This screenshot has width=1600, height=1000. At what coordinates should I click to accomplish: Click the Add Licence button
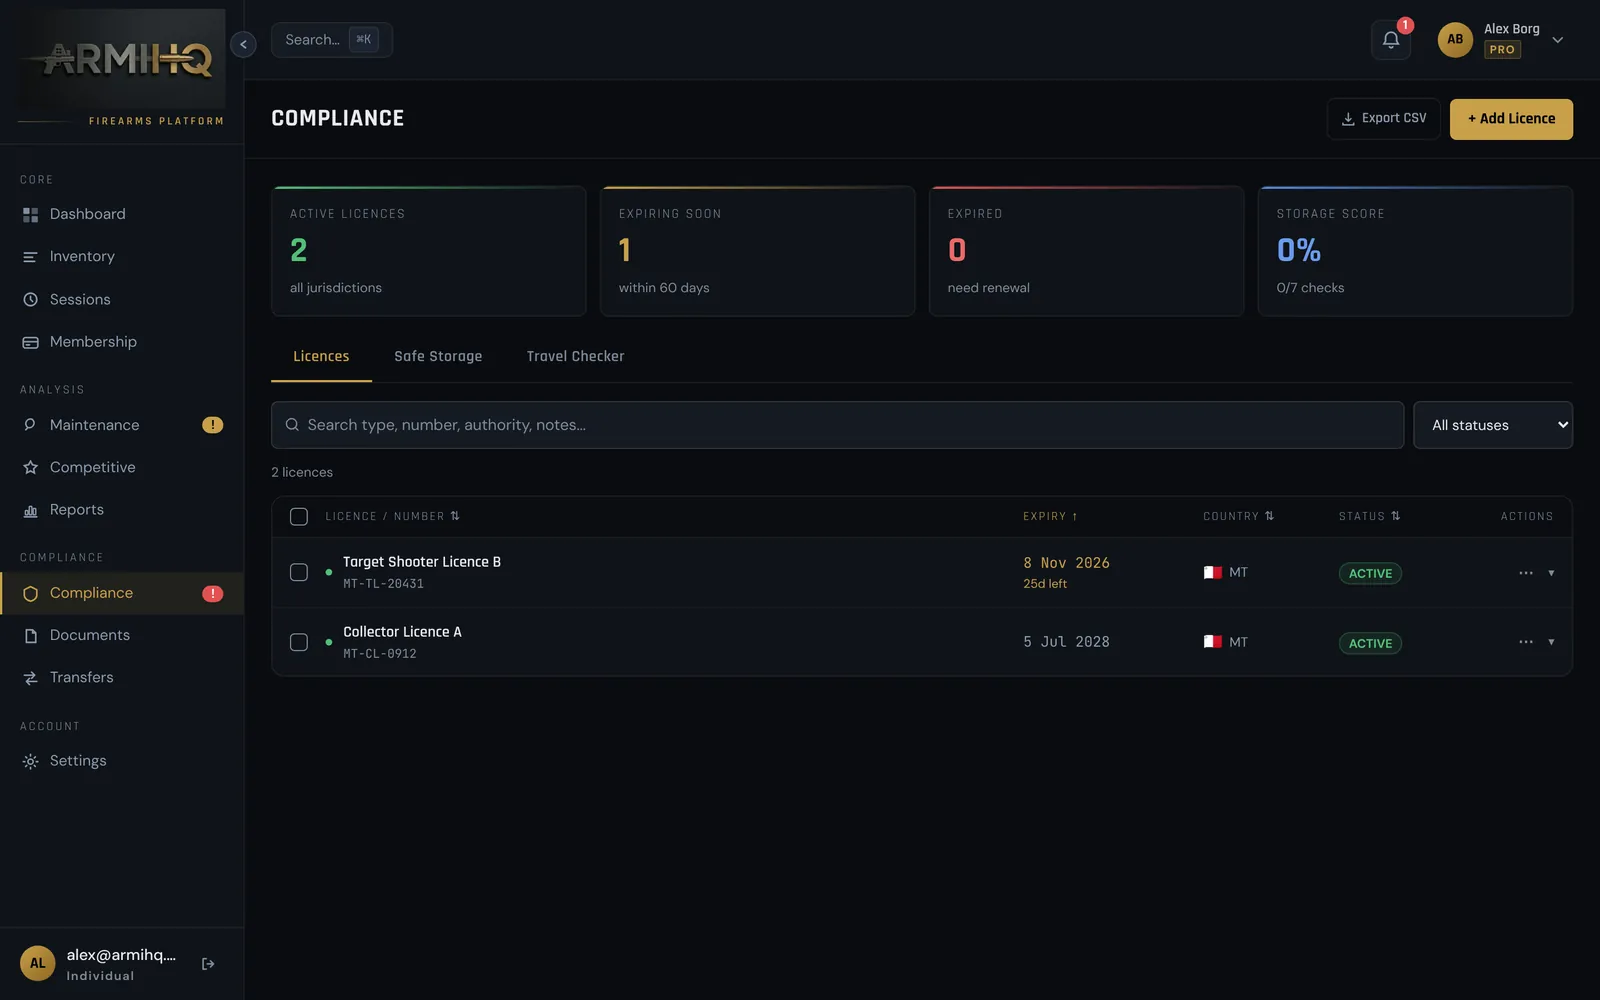[1511, 119]
